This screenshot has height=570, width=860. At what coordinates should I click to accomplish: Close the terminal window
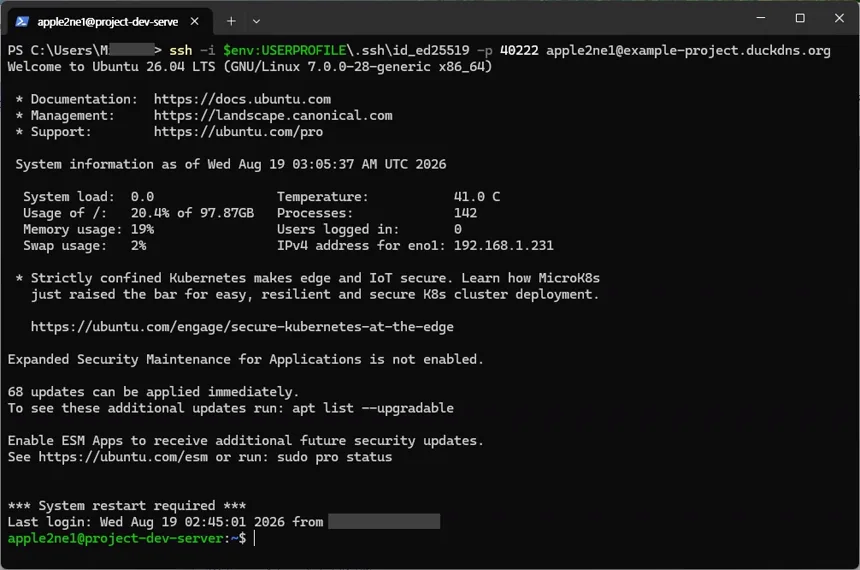(x=839, y=18)
